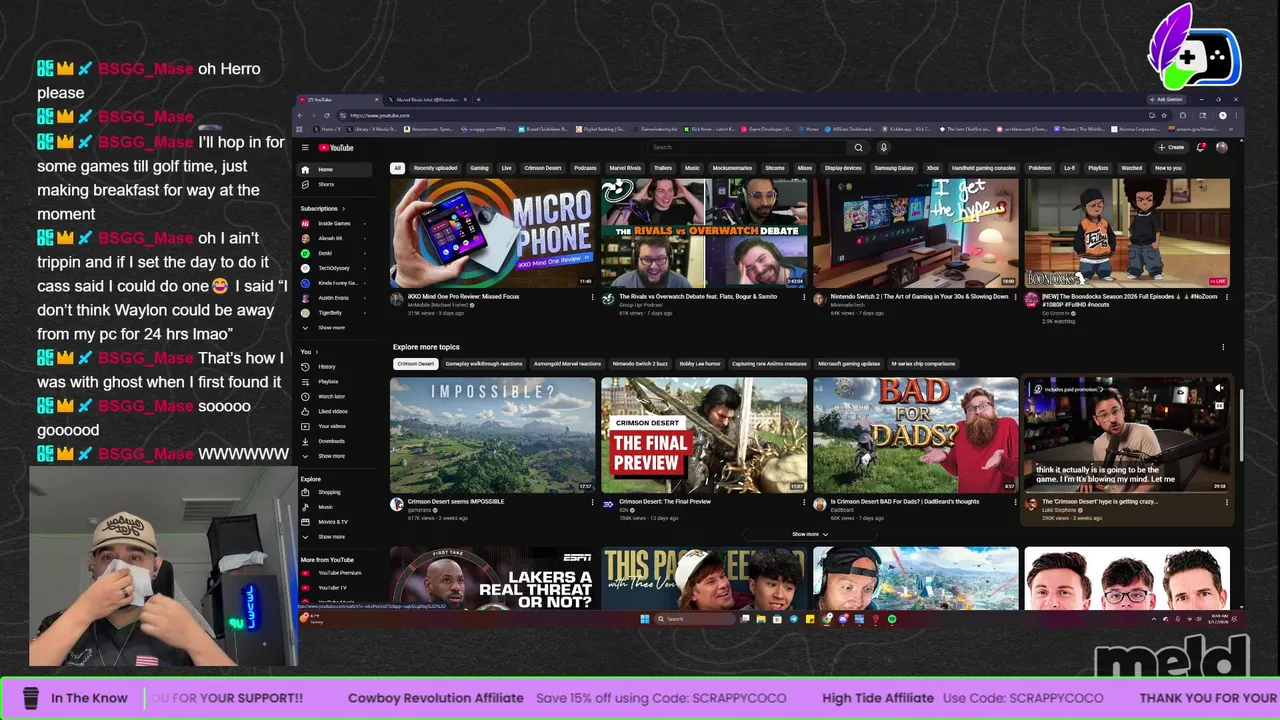Open a new browser tab
The image size is (1280, 720).
coord(478,99)
